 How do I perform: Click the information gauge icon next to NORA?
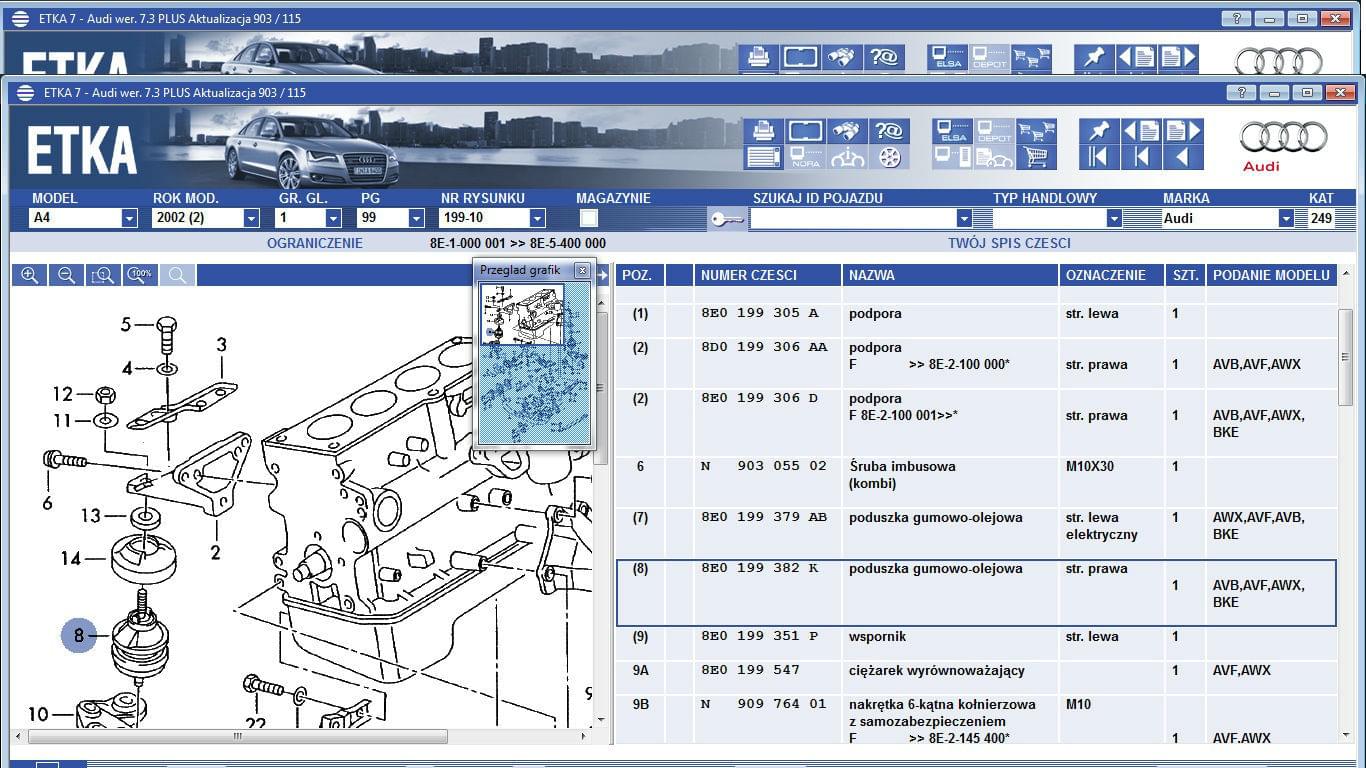(846, 157)
